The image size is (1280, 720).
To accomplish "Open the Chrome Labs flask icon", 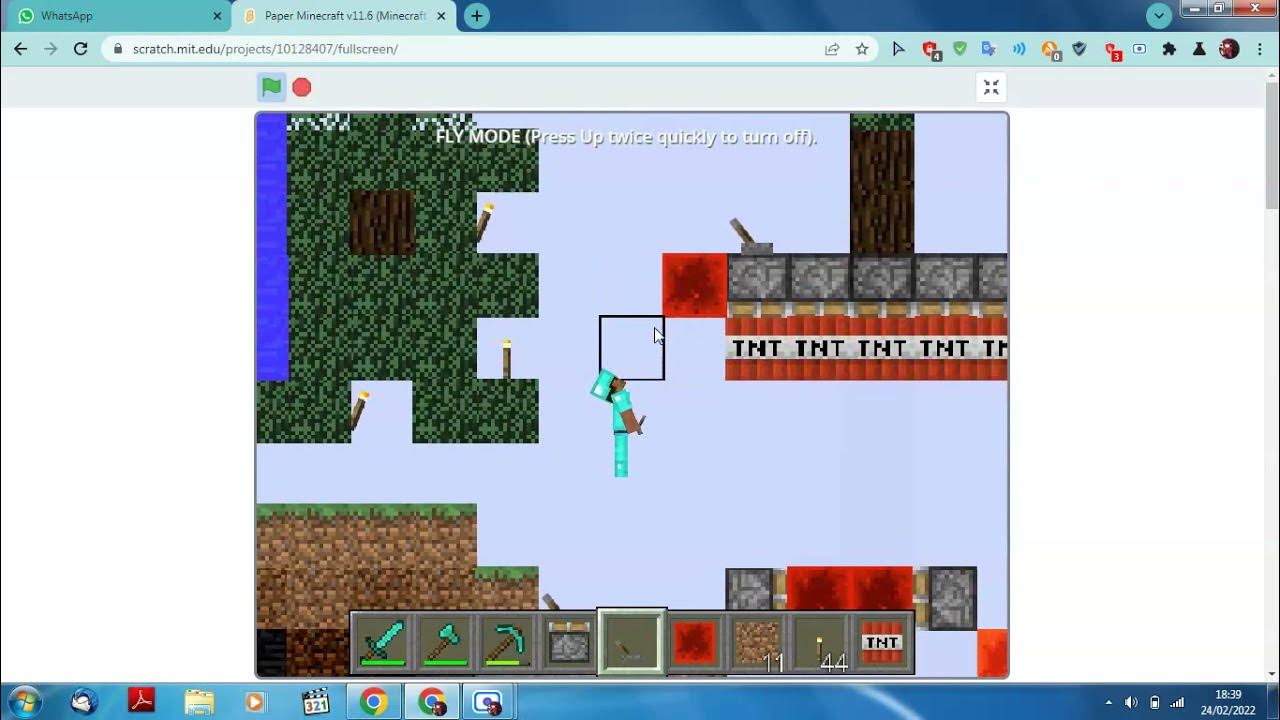I will click(x=1199, y=49).
